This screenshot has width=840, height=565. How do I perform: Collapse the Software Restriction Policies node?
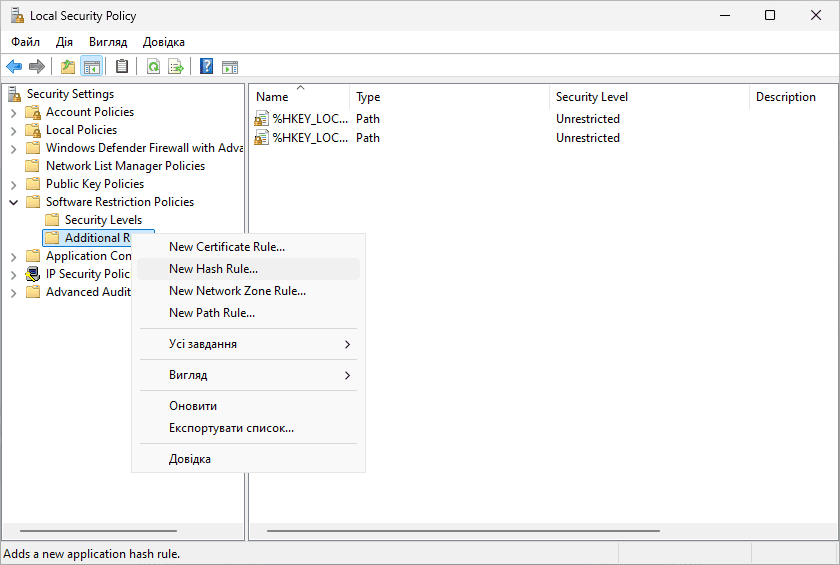tap(13, 202)
